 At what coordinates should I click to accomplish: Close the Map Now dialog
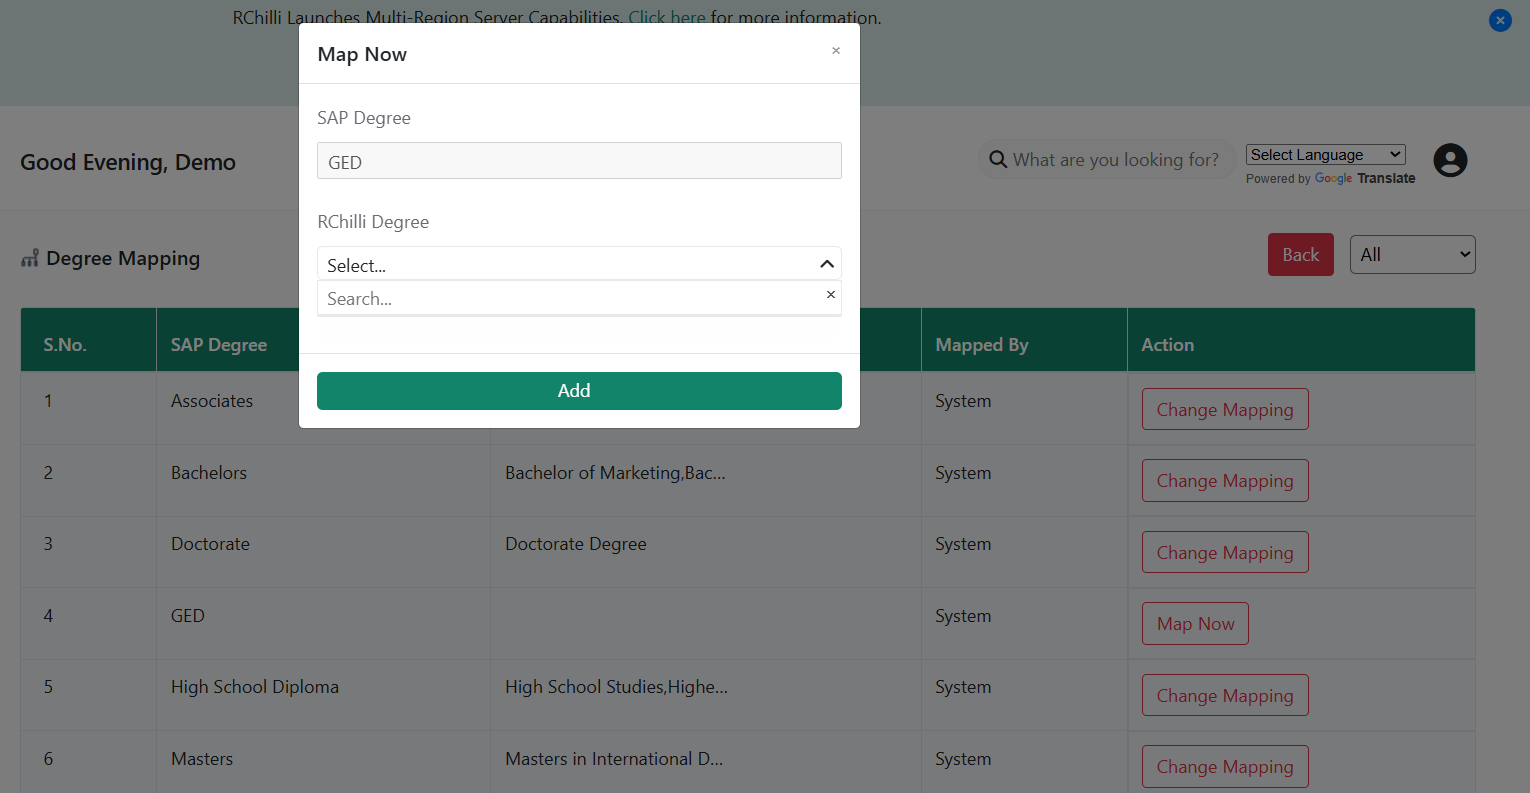tap(836, 51)
